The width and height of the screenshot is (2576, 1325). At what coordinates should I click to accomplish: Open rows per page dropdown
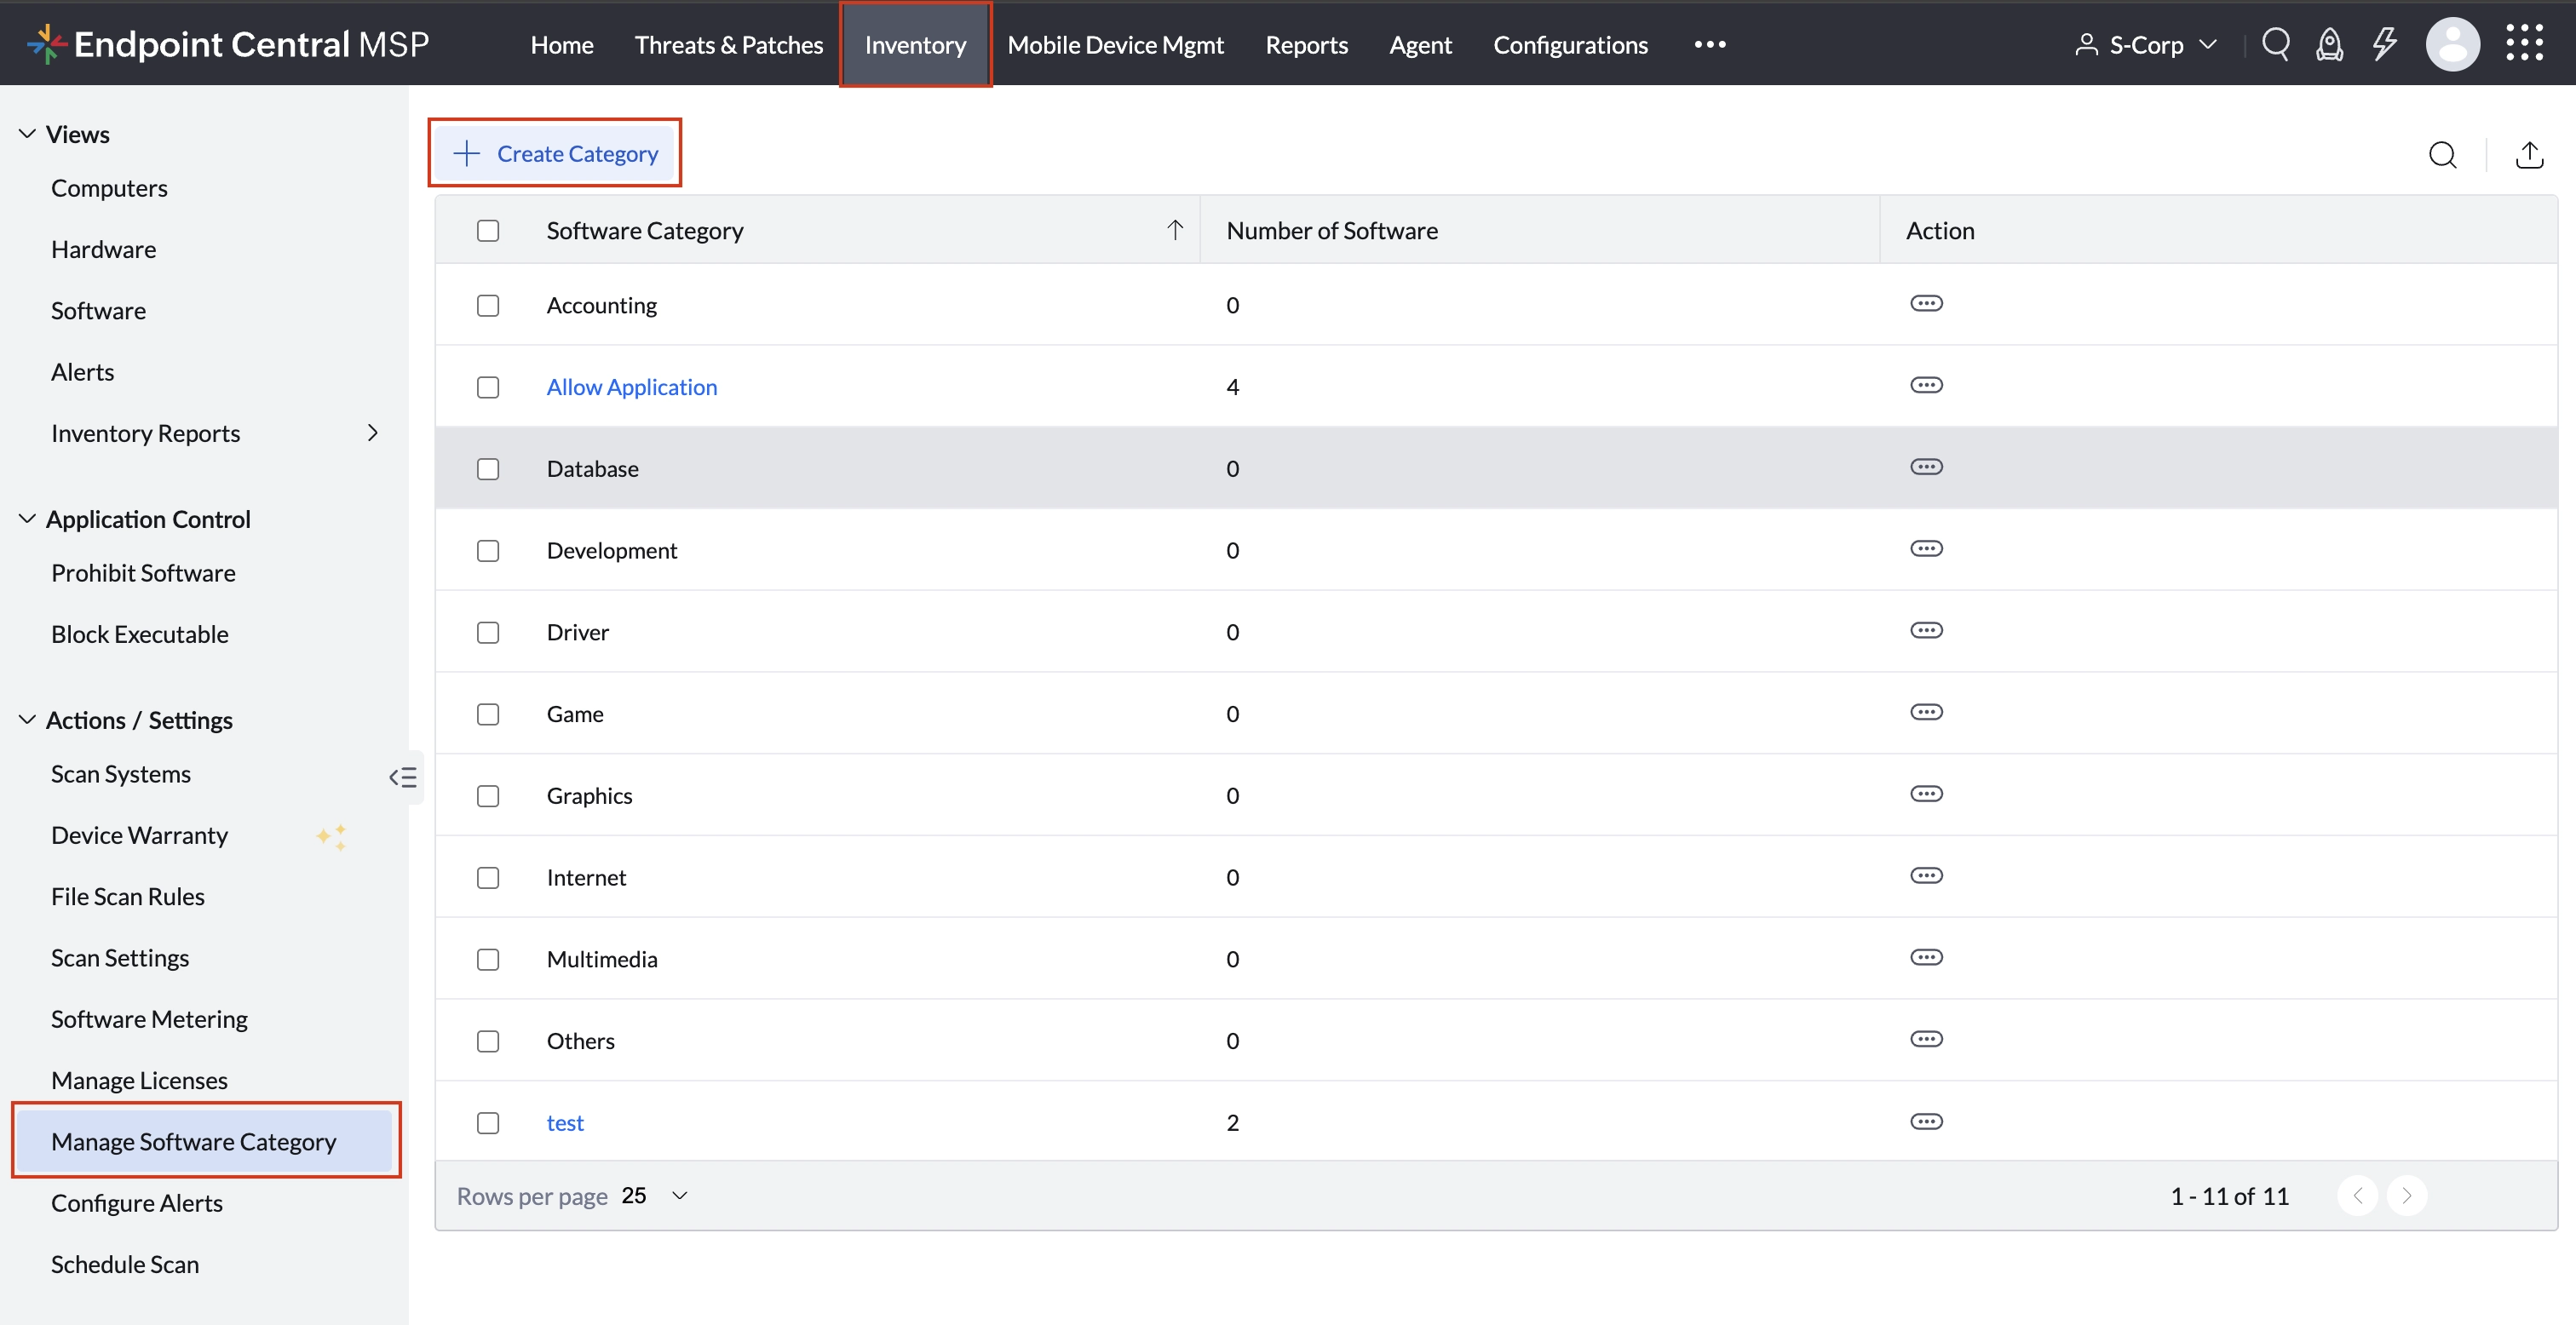click(x=655, y=1196)
